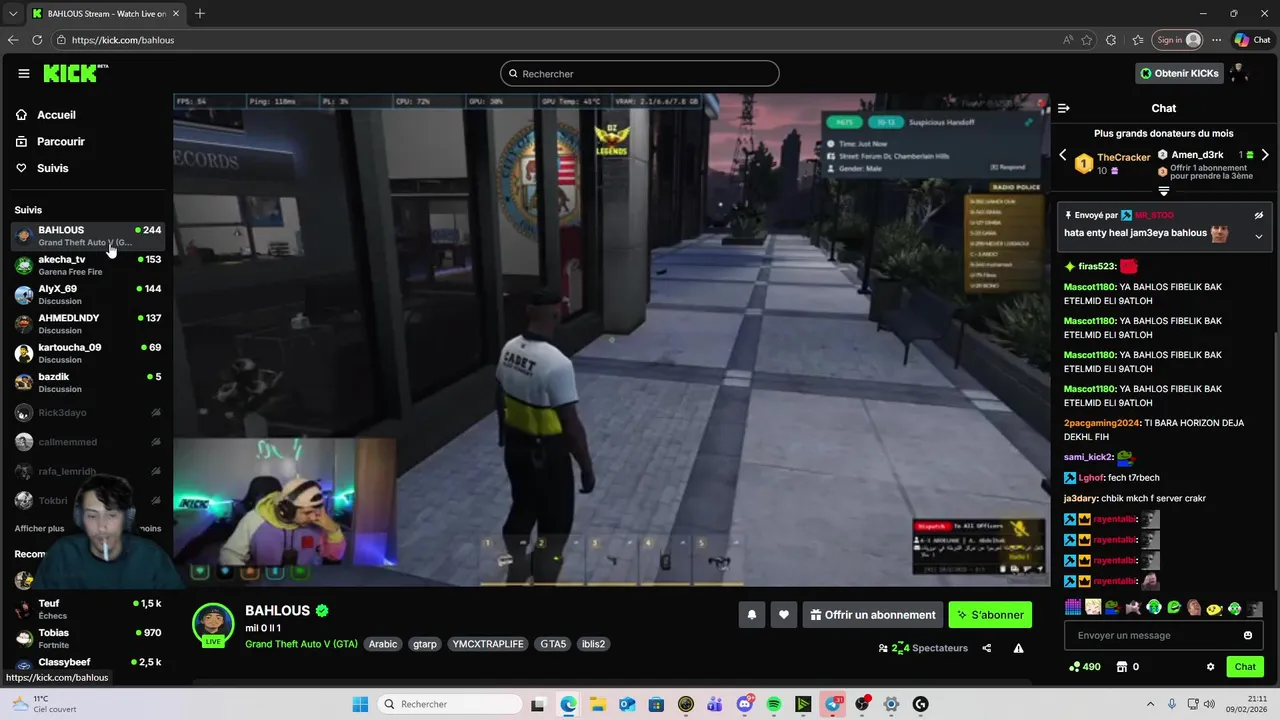The height and width of the screenshot is (720, 1280).
Task: Click the share stream icon
Action: coord(987,648)
